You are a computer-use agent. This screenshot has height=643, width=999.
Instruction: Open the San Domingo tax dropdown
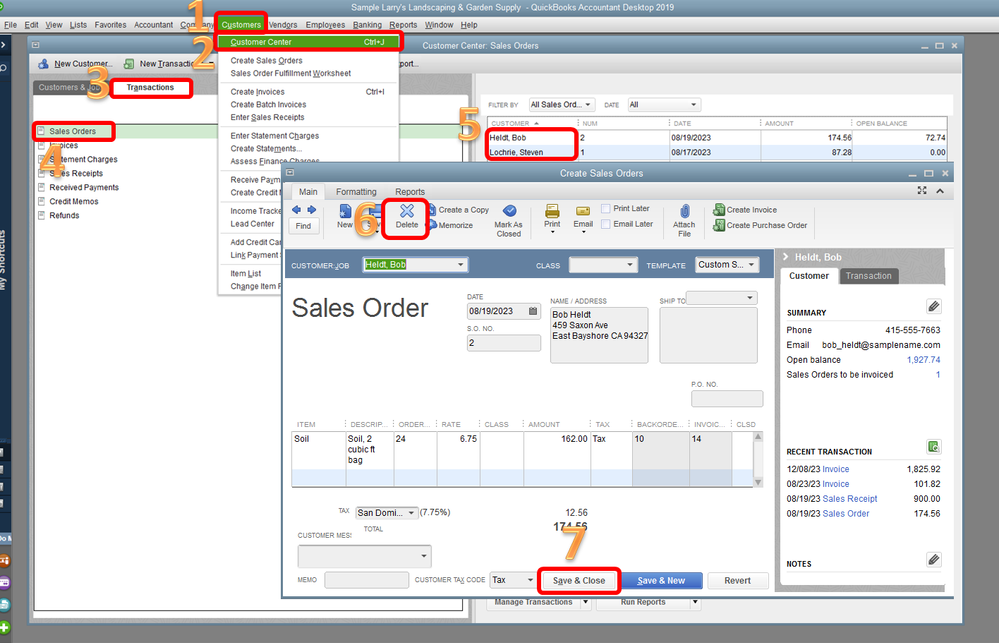coord(412,512)
